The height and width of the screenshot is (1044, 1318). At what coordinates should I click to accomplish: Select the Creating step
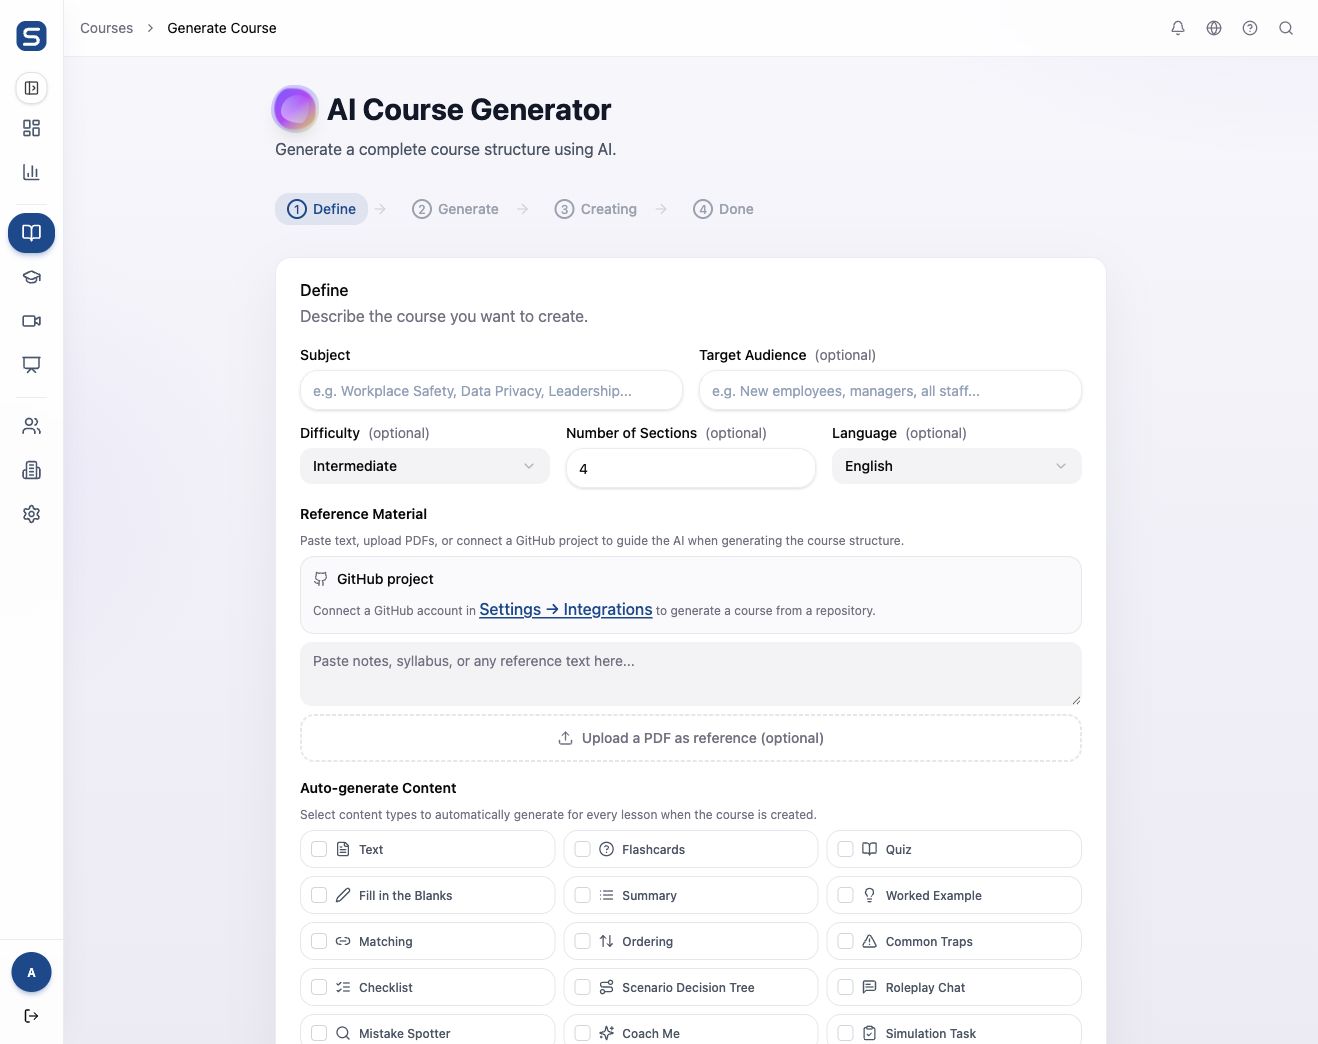[596, 209]
